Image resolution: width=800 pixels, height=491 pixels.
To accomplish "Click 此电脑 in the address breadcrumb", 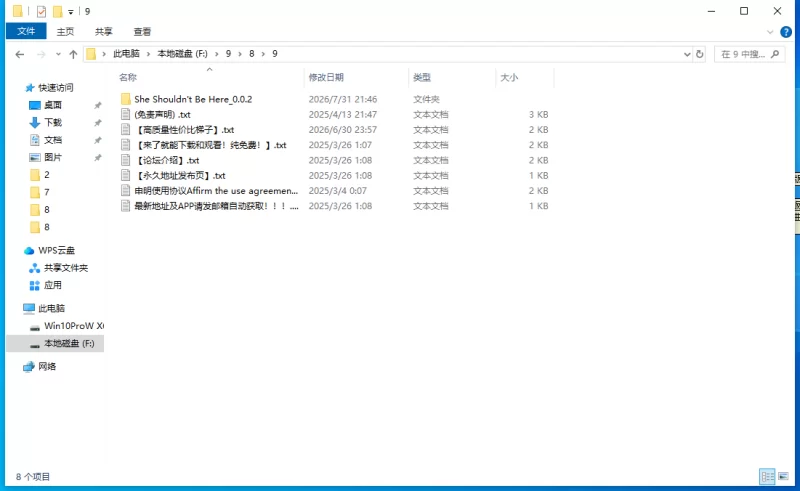I will (127, 54).
